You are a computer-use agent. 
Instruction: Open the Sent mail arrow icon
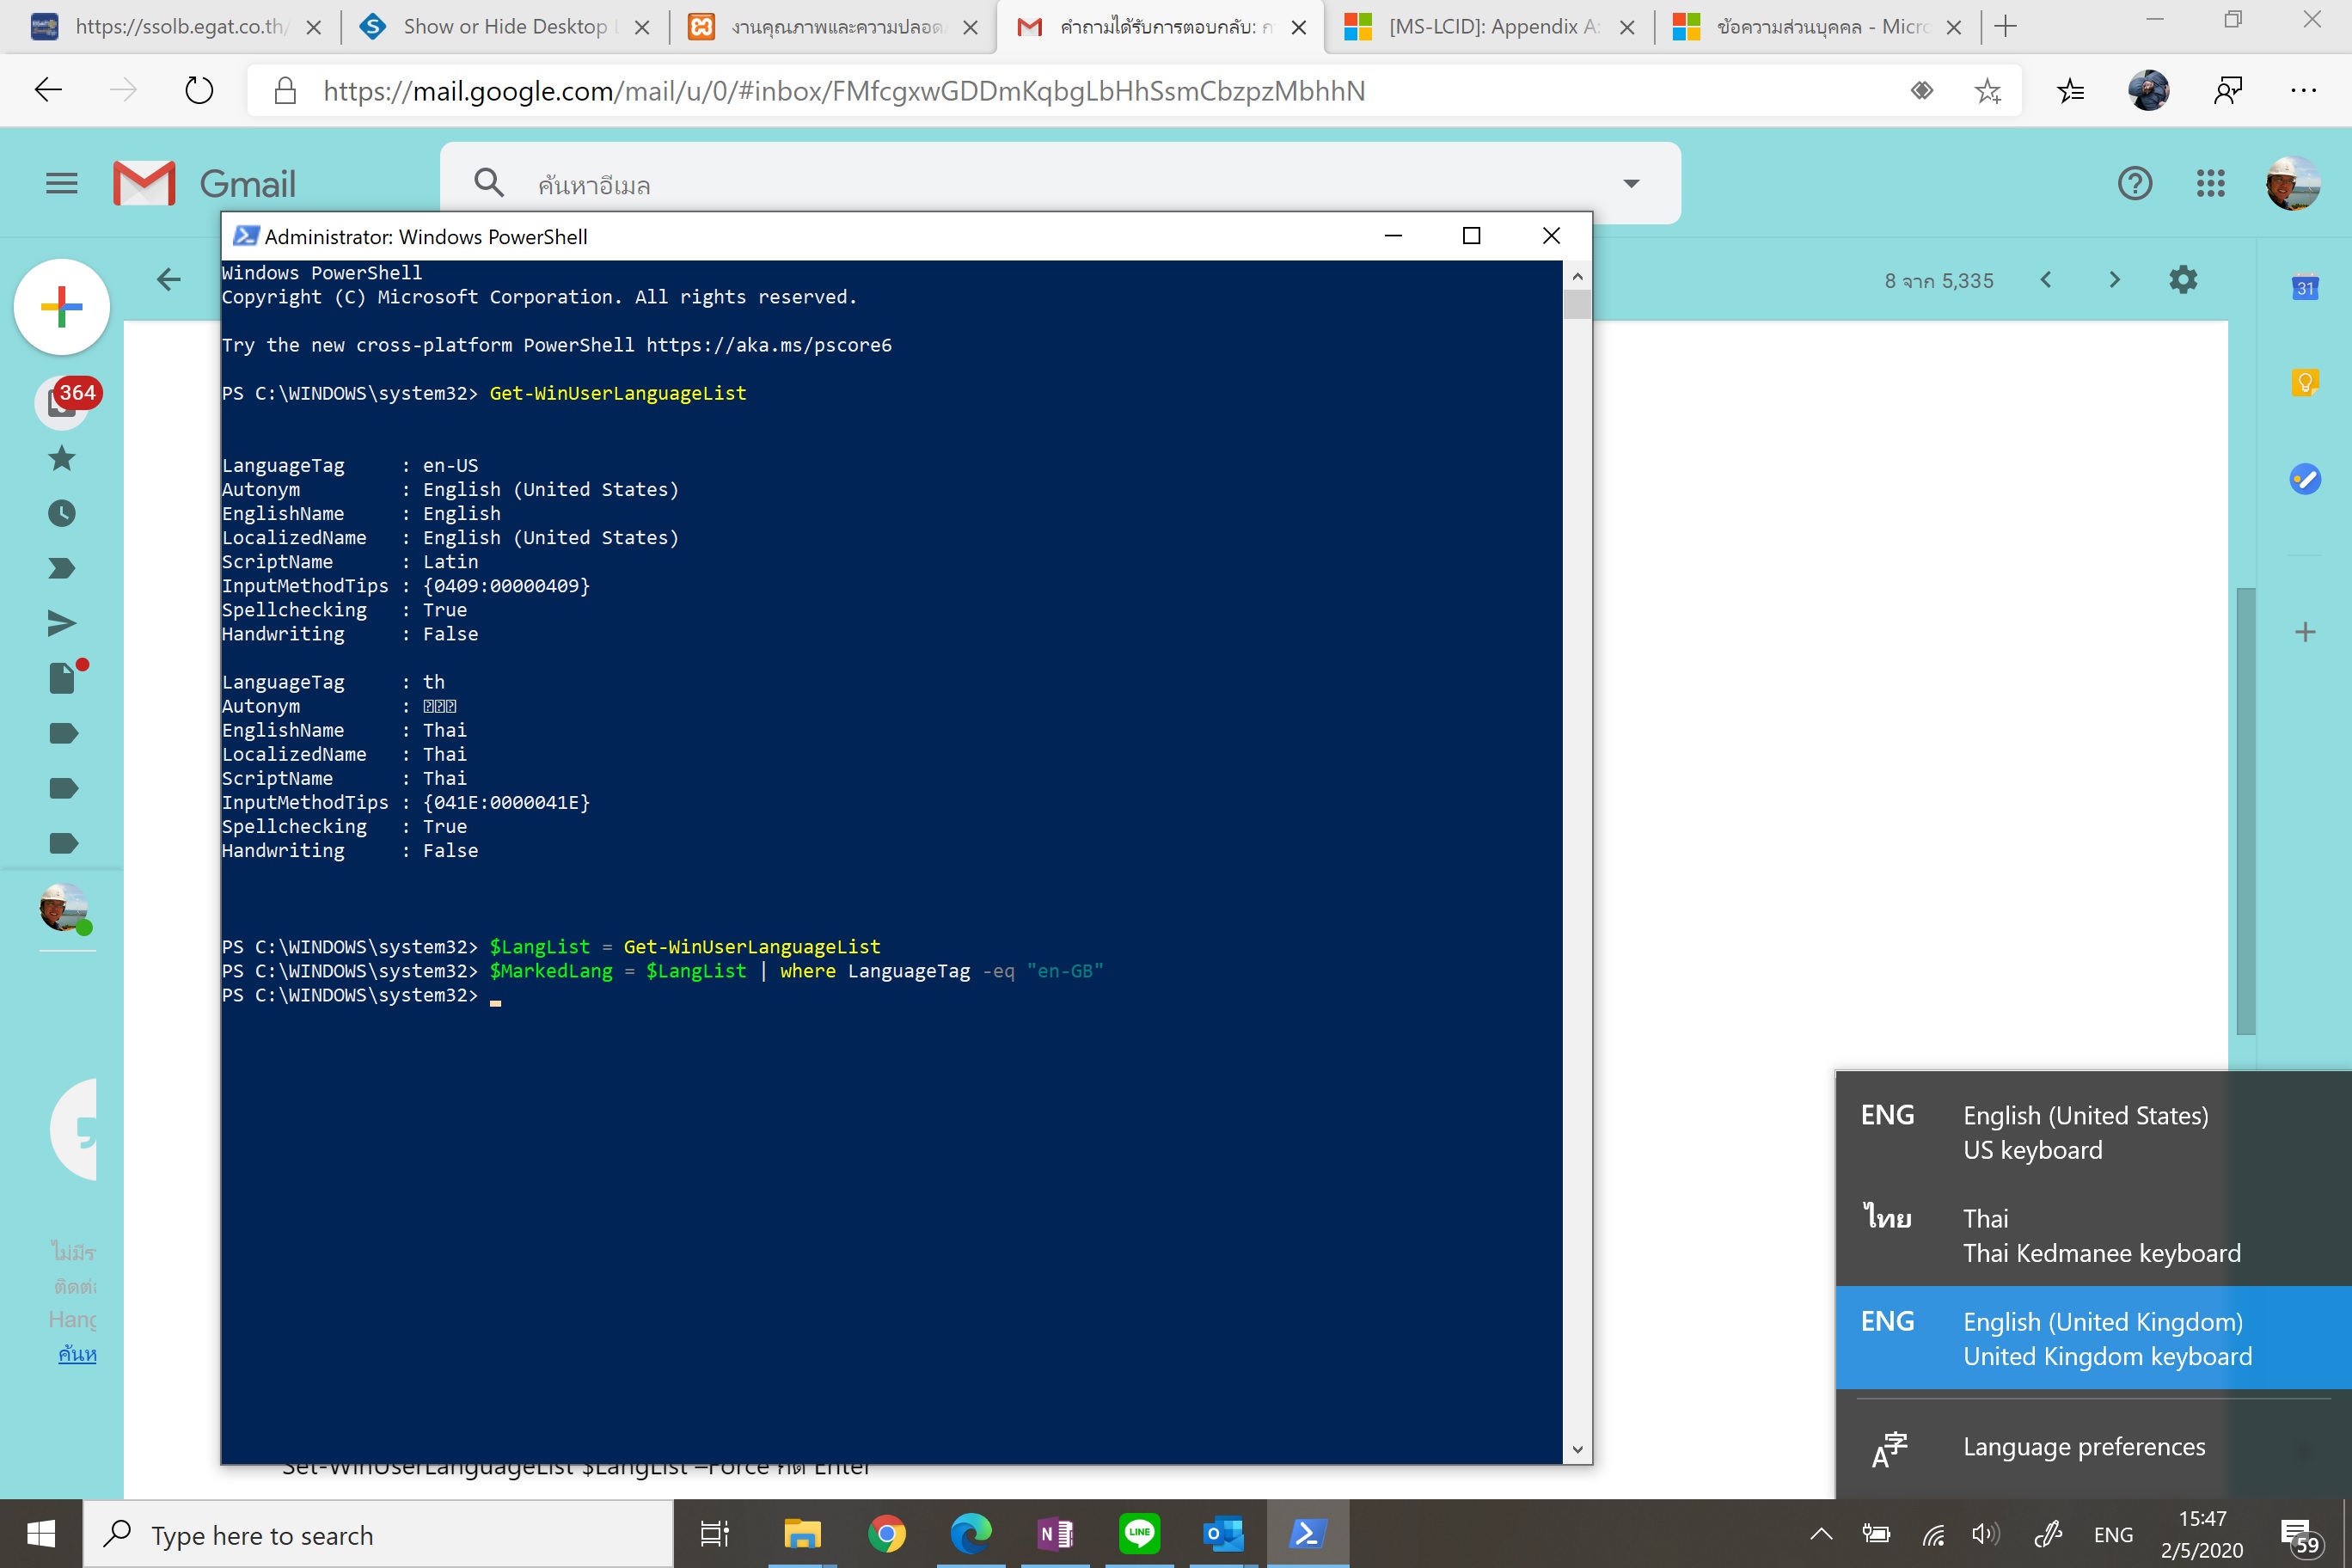click(x=62, y=624)
